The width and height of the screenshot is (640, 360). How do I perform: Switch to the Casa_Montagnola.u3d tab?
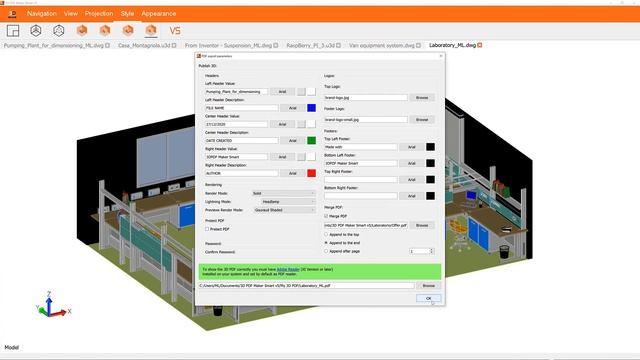pyautogui.click(x=144, y=45)
